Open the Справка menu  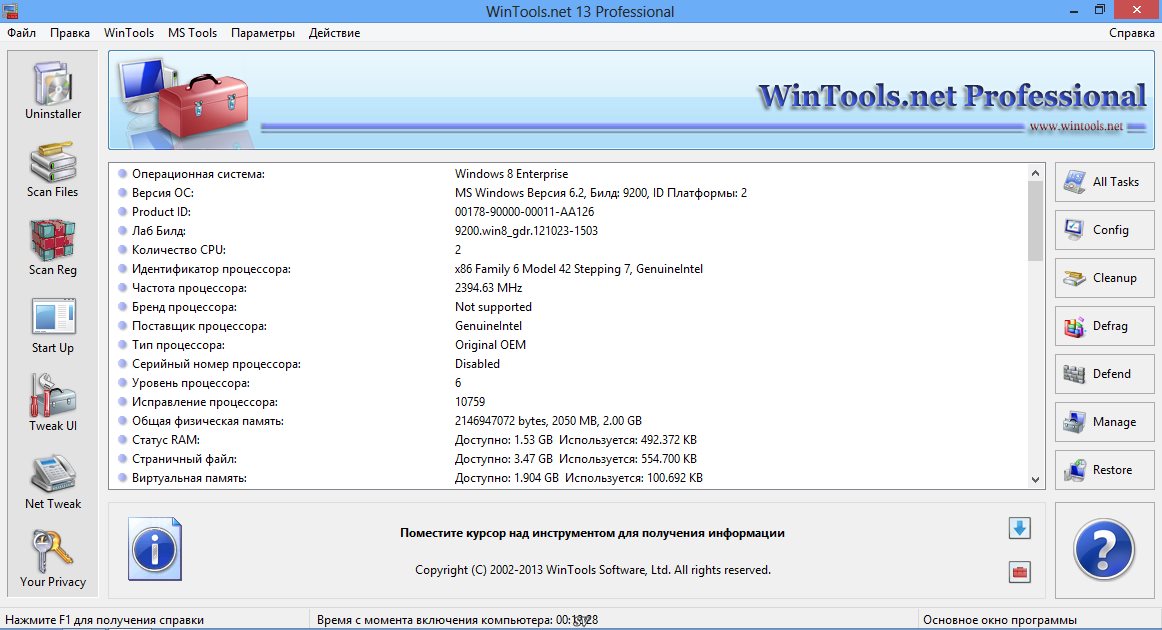click(1131, 33)
